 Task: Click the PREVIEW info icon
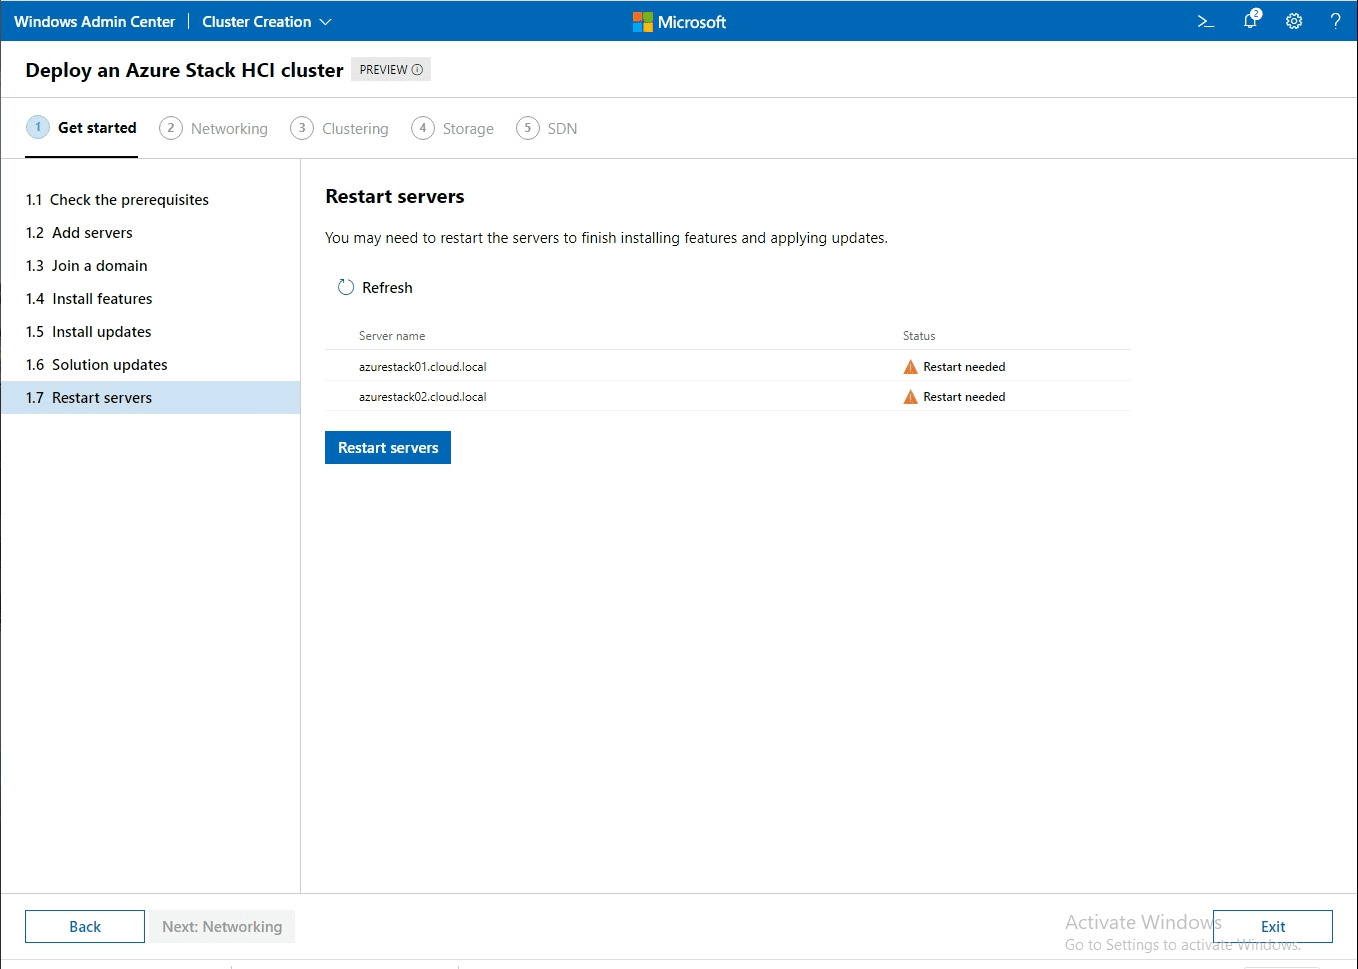point(417,69)
